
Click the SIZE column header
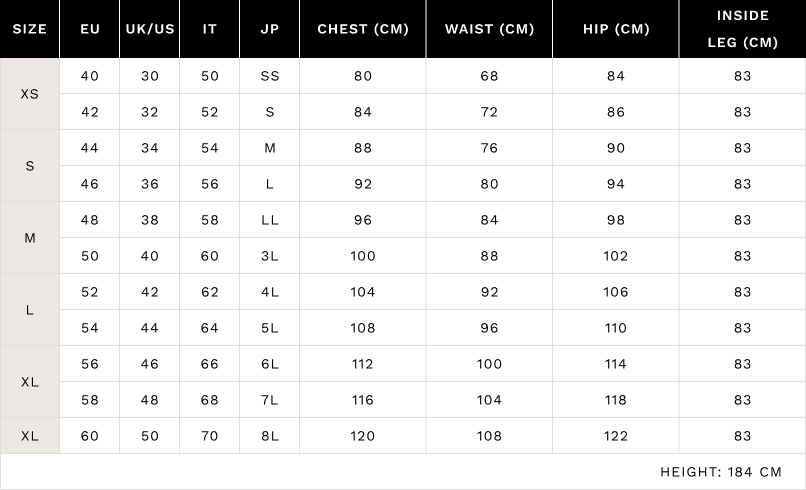(30, 29)
